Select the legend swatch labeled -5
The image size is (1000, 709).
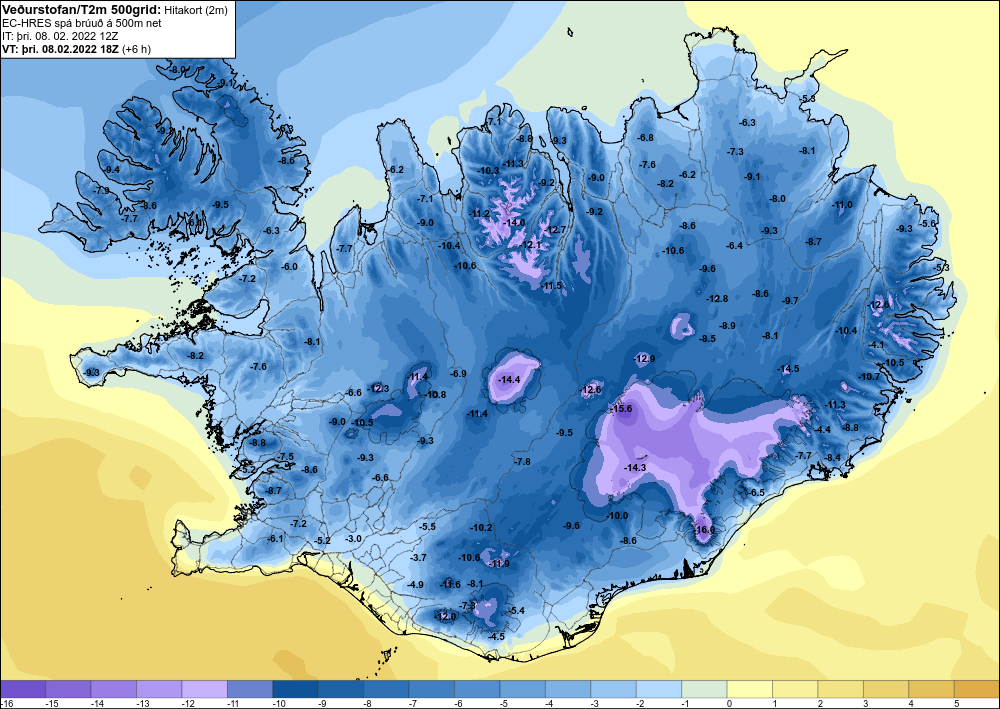pyautogui.click(x=522, y=689)
